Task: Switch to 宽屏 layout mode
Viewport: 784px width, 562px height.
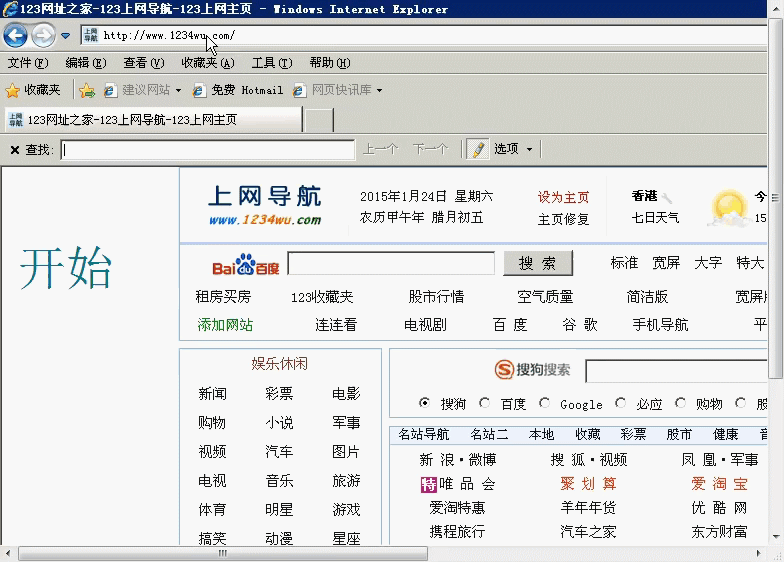Action: coord(666,263)
